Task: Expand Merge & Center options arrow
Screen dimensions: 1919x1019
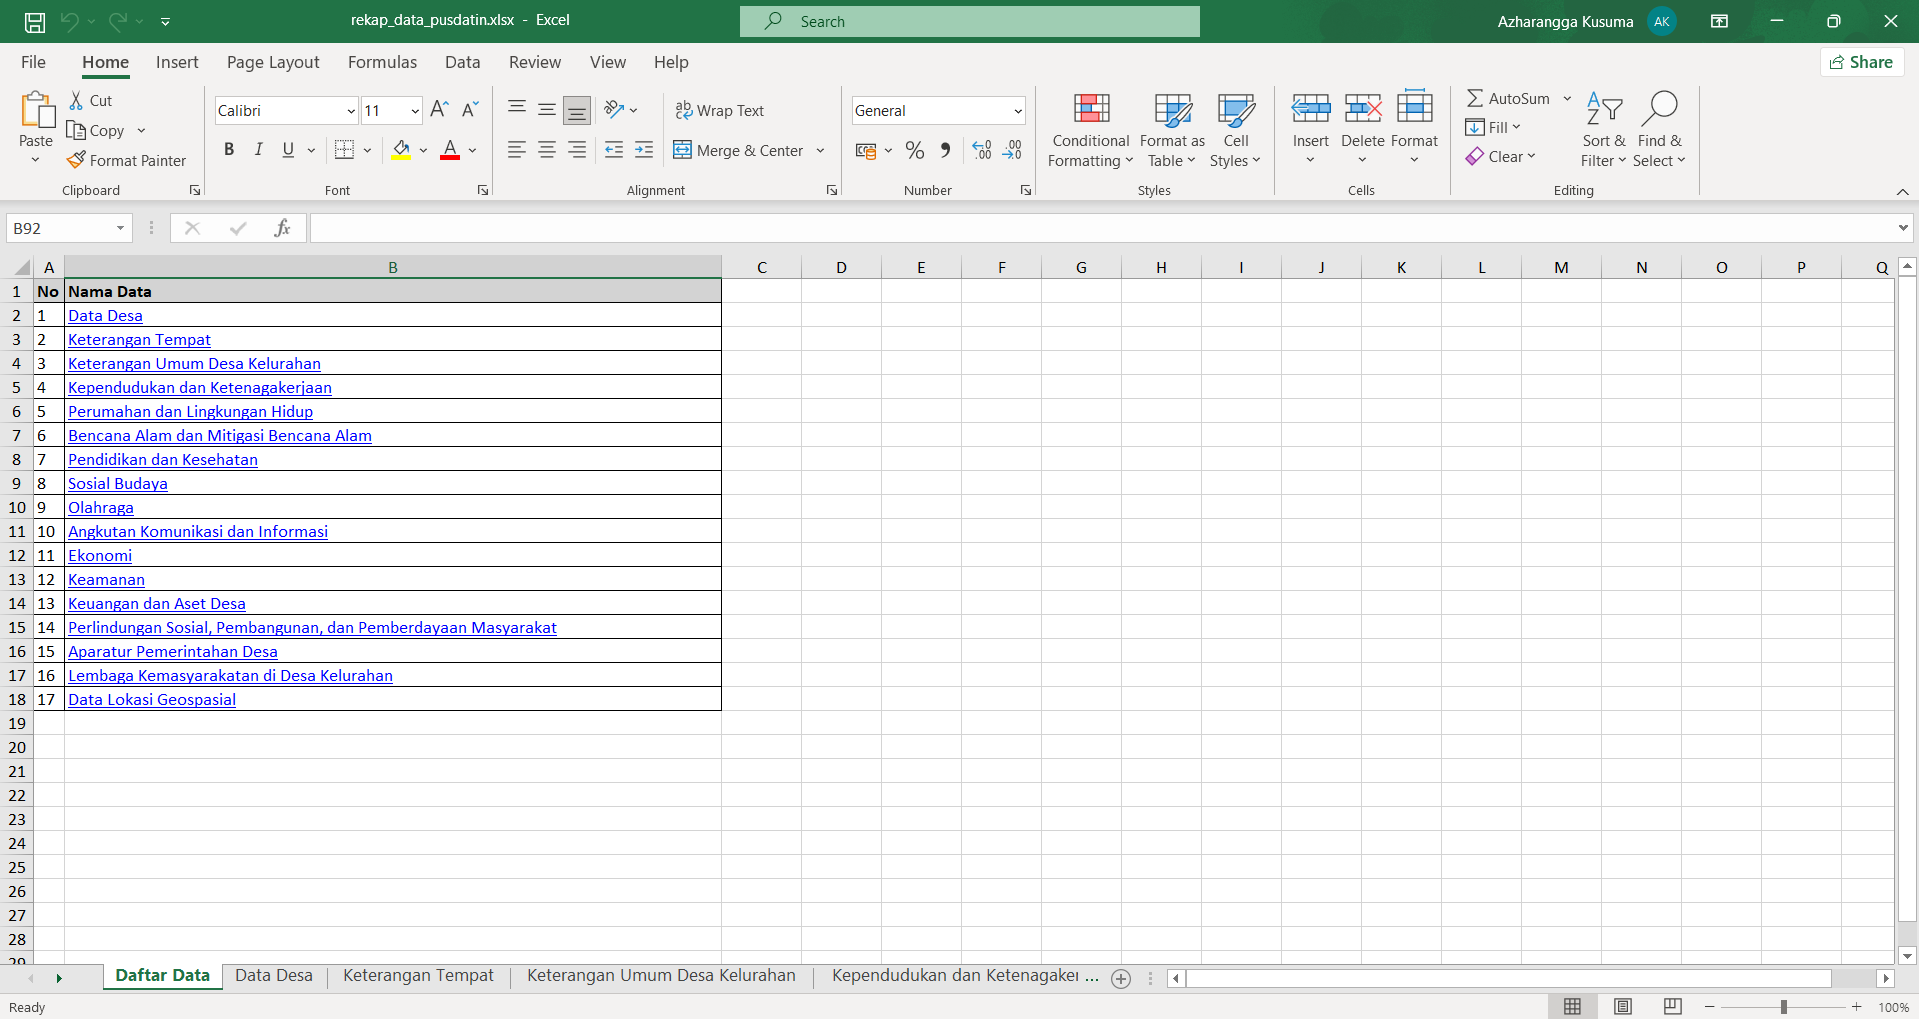Action: 820,151
